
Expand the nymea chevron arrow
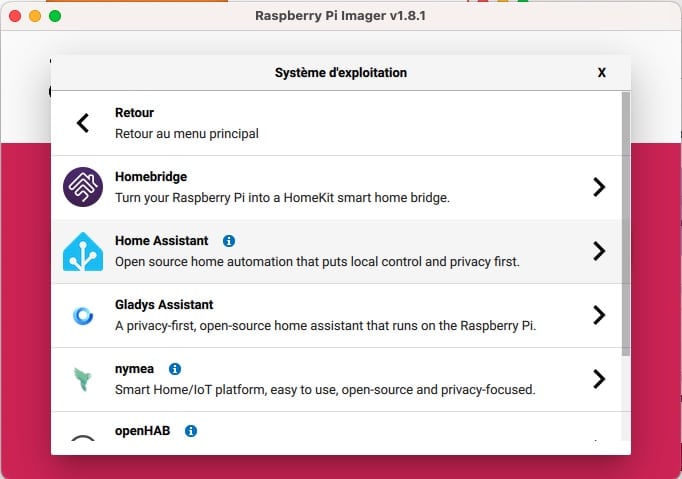coord(598,379)
